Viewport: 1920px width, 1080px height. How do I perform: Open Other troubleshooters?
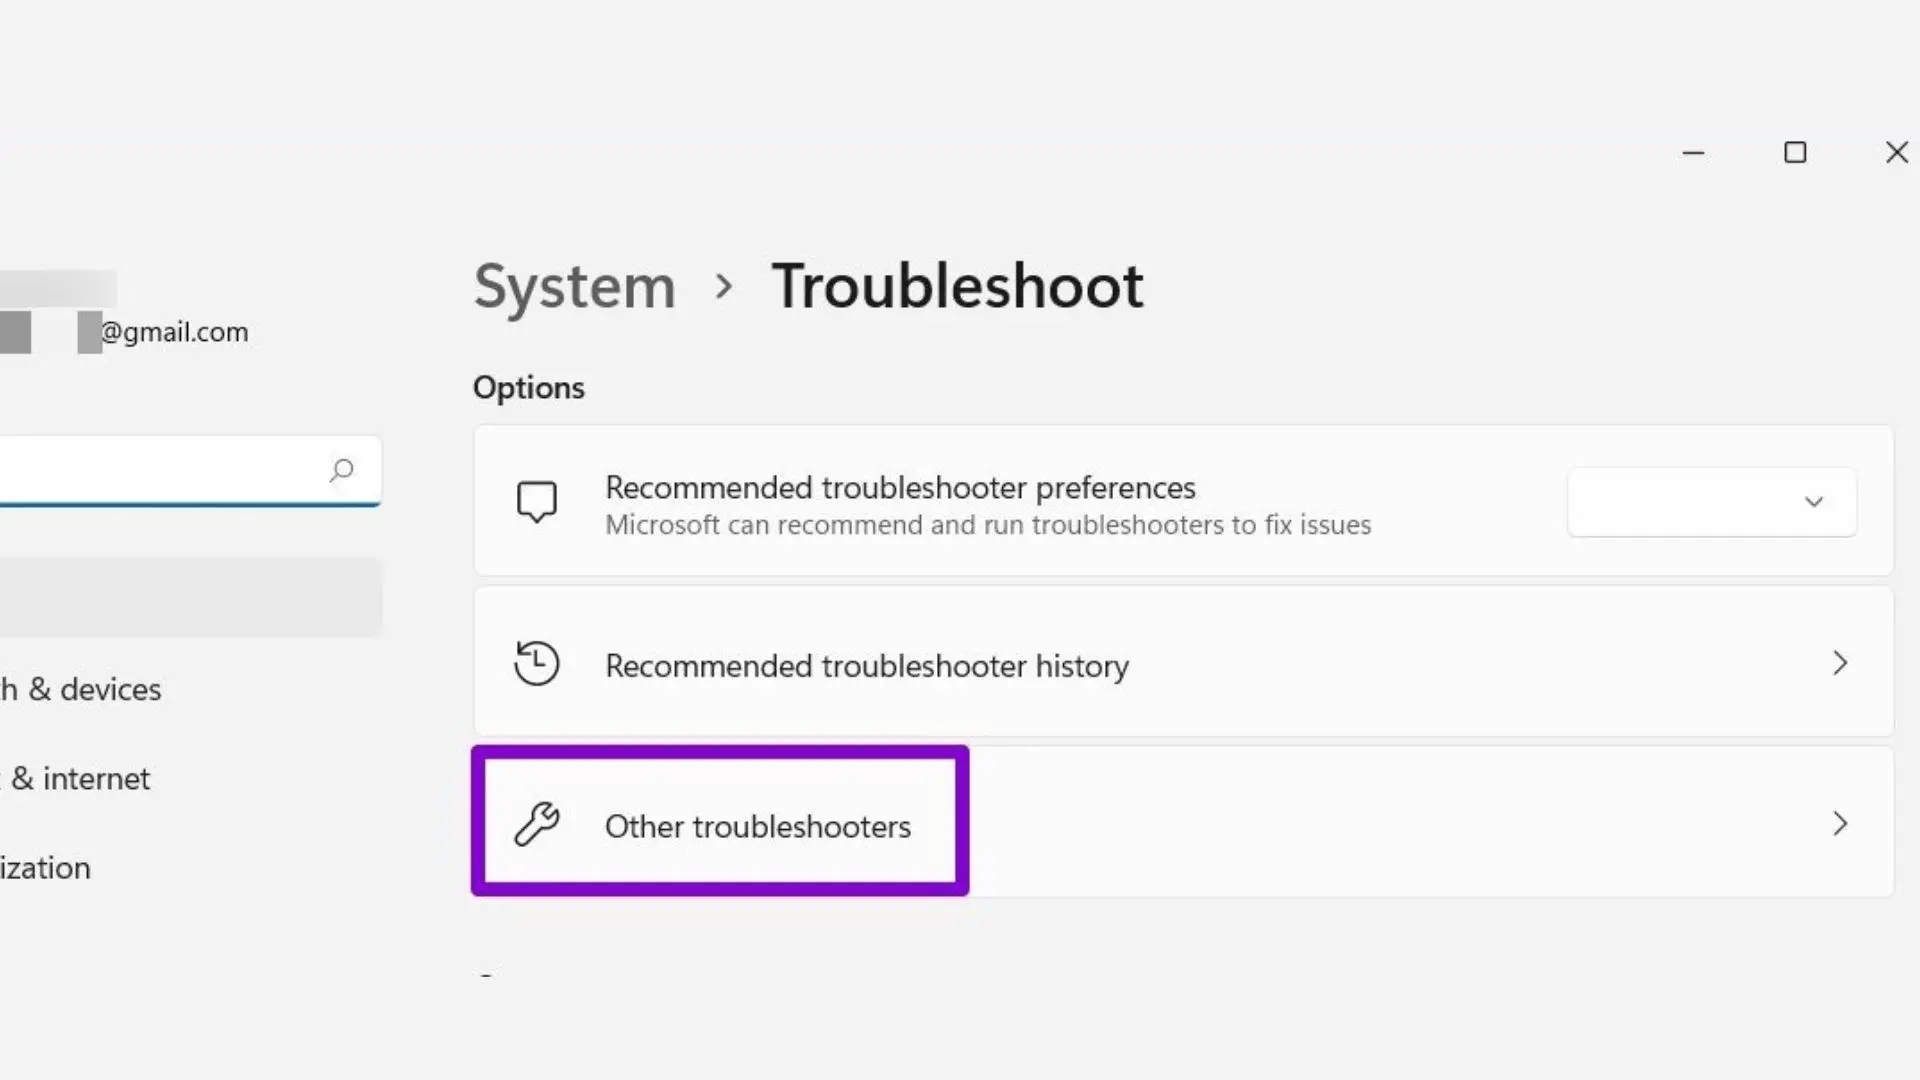tap(757, 826)
